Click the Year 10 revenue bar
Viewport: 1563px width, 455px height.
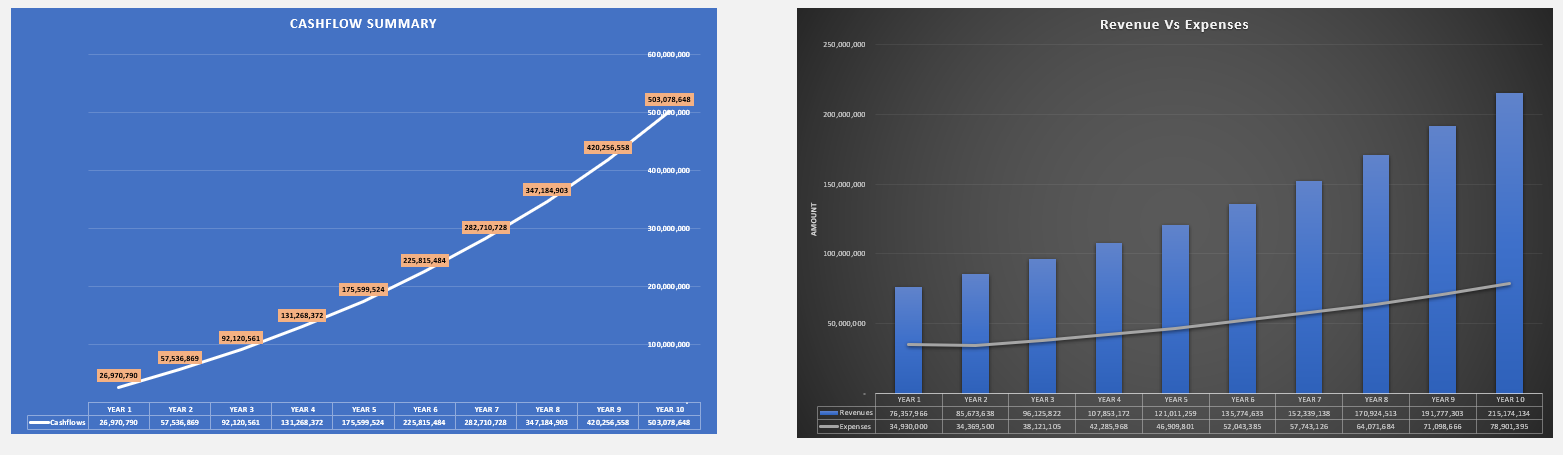pos(1509,240)
